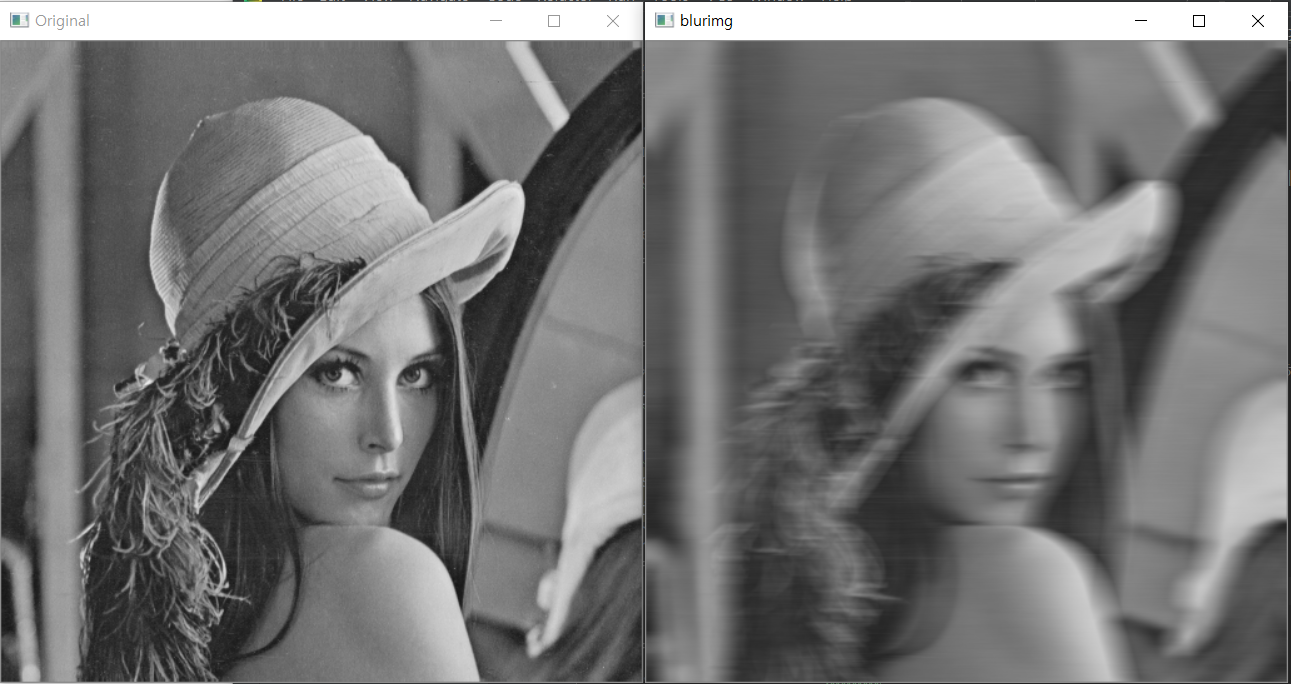Minimize the Original window

tap(495, 21)
